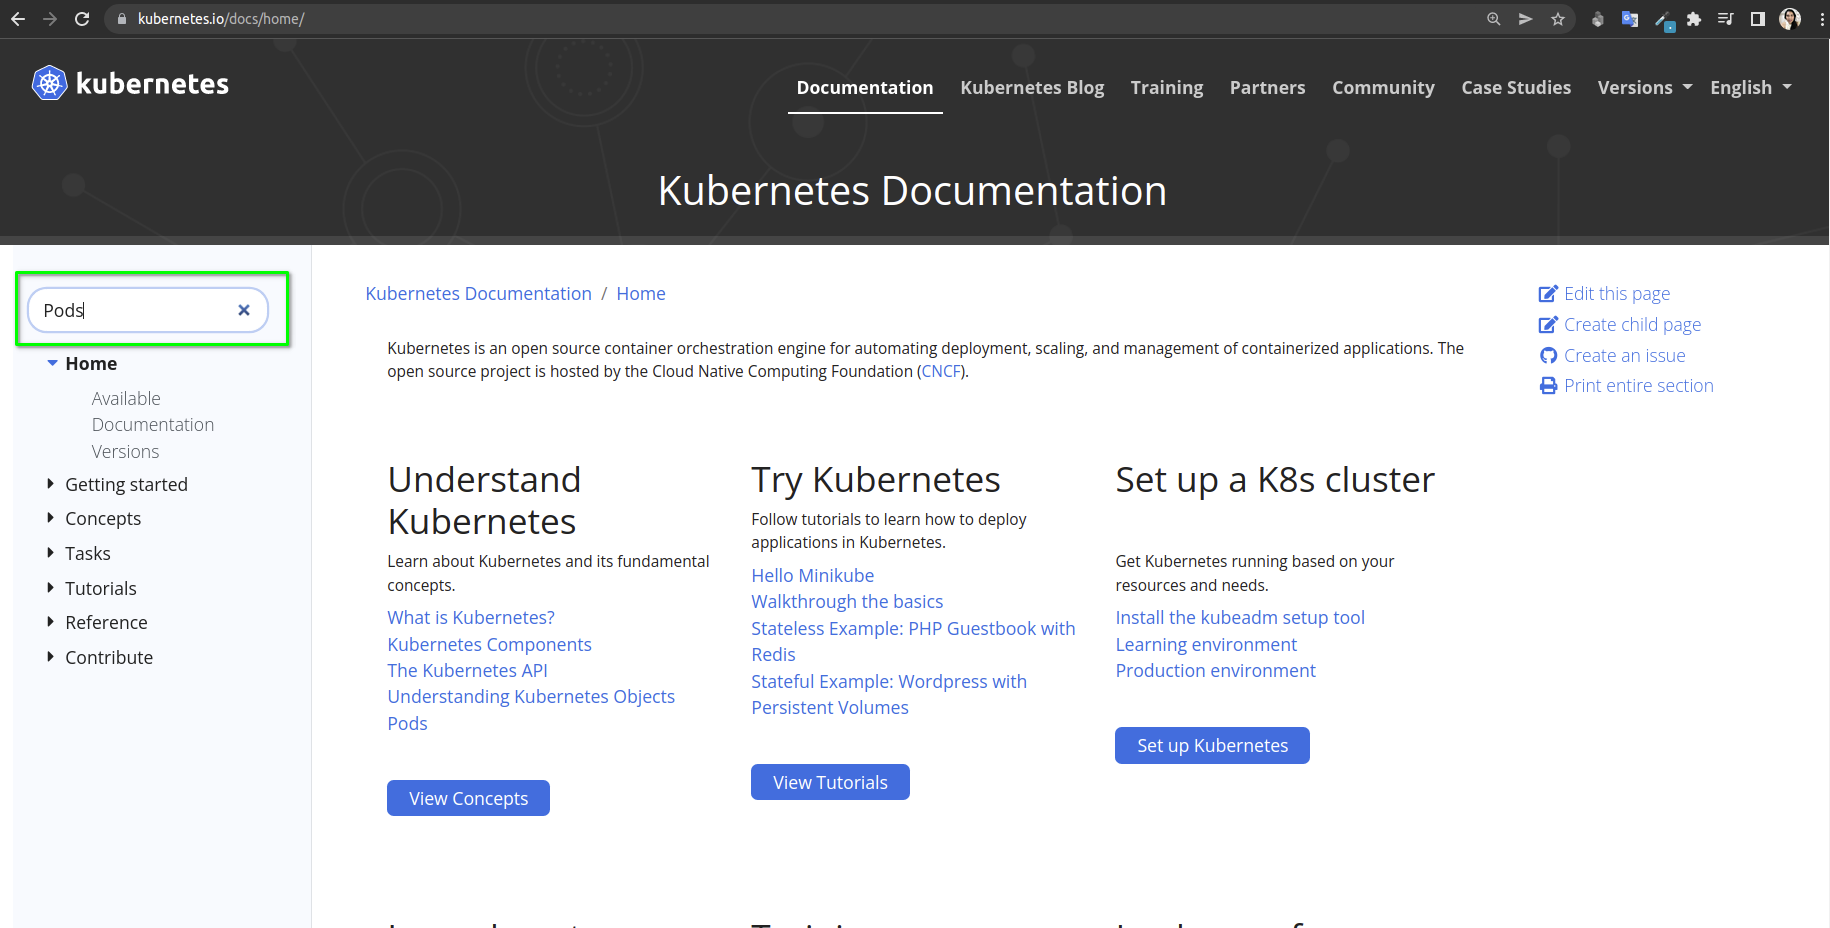Open Learning environment link
This screenshot has height=928, width=1830.
click(x=1206, y=645)
